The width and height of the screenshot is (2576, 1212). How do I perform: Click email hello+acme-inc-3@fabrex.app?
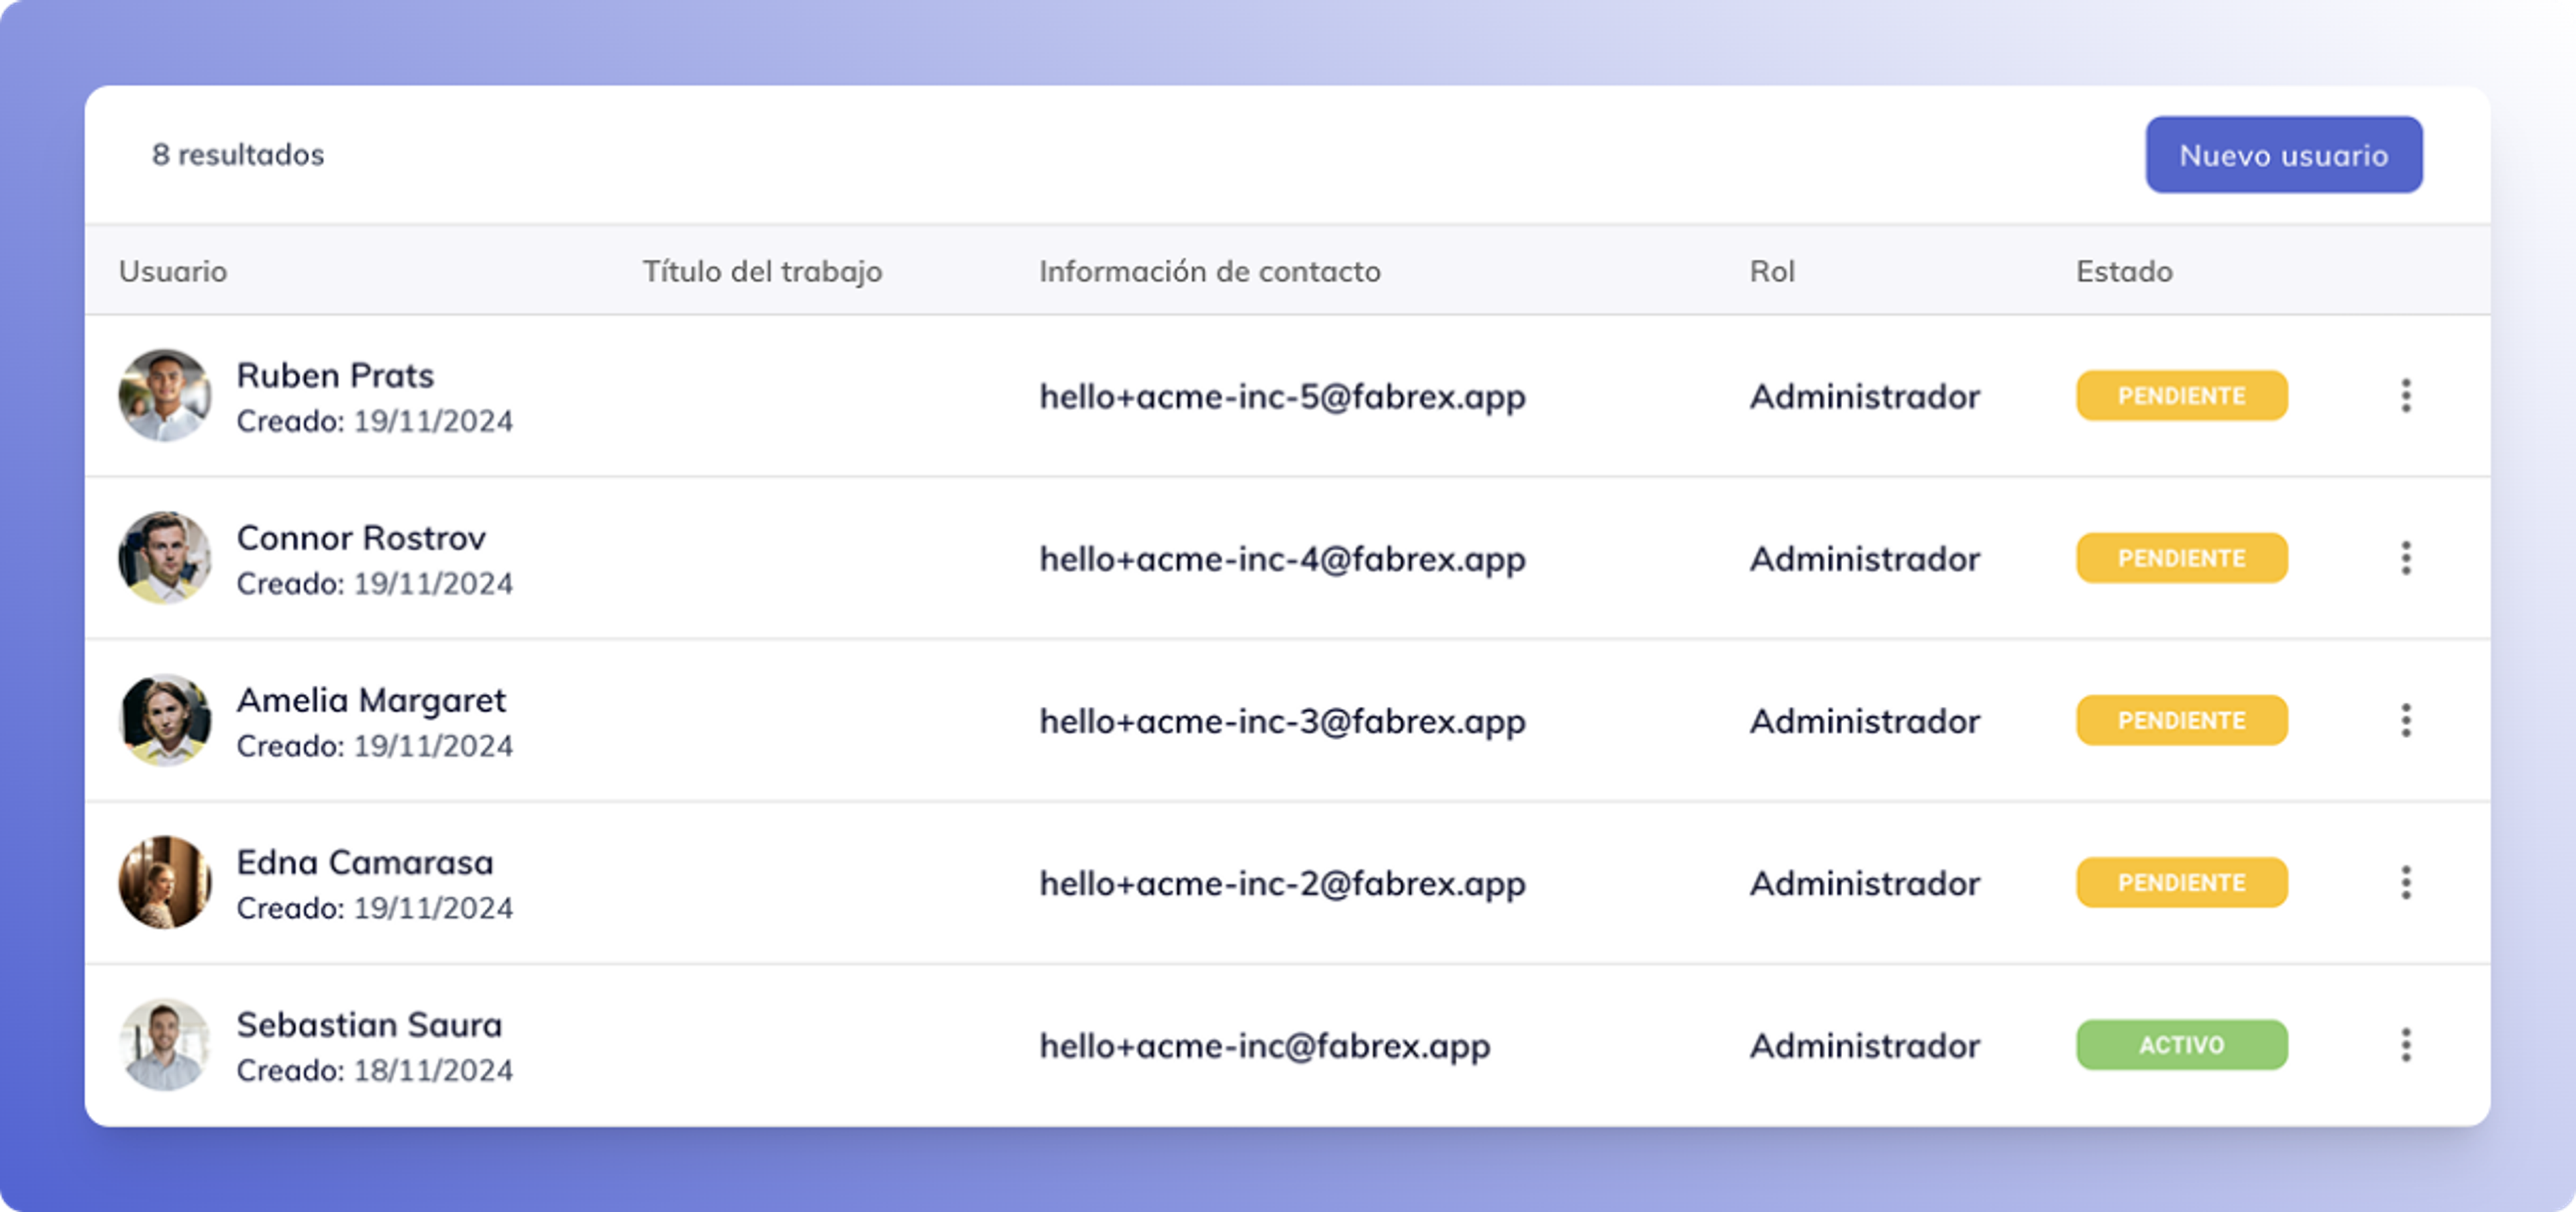coord(1283,721)
